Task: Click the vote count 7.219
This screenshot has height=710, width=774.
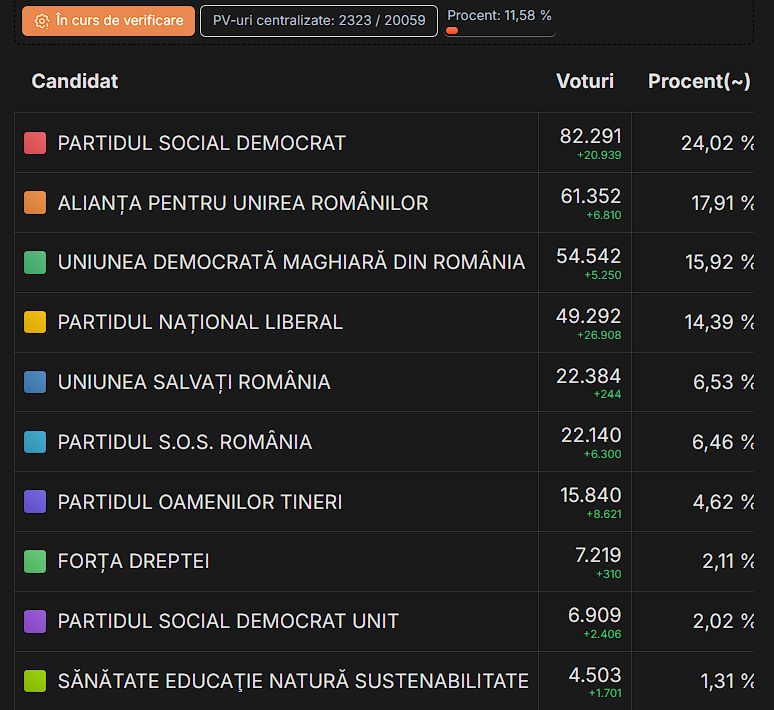Action: coord(598,555)
